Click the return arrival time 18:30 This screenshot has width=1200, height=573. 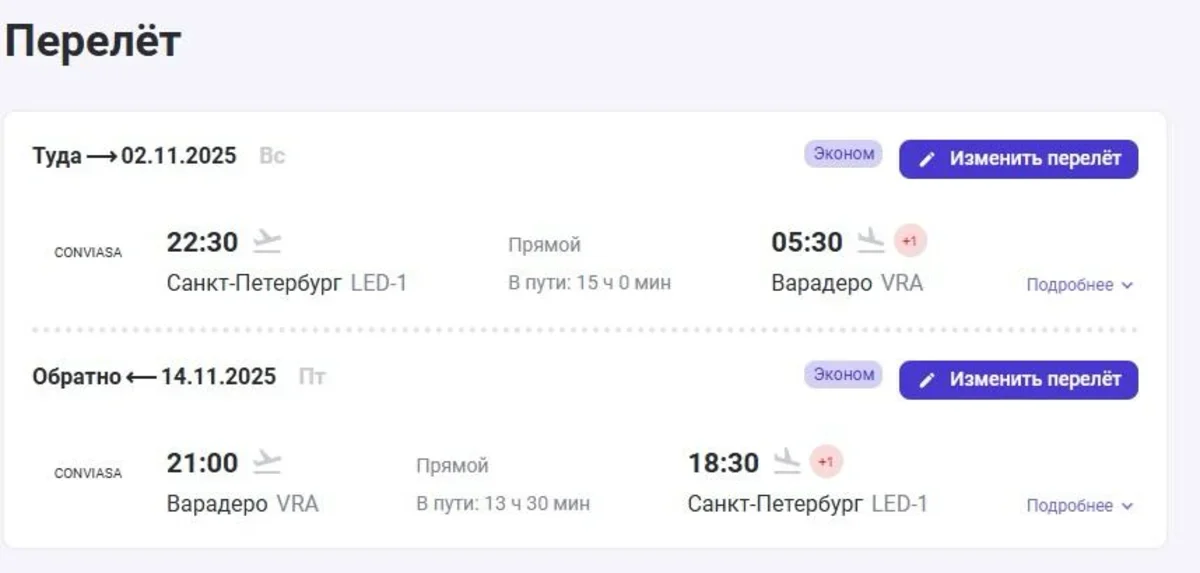[723, 463]
